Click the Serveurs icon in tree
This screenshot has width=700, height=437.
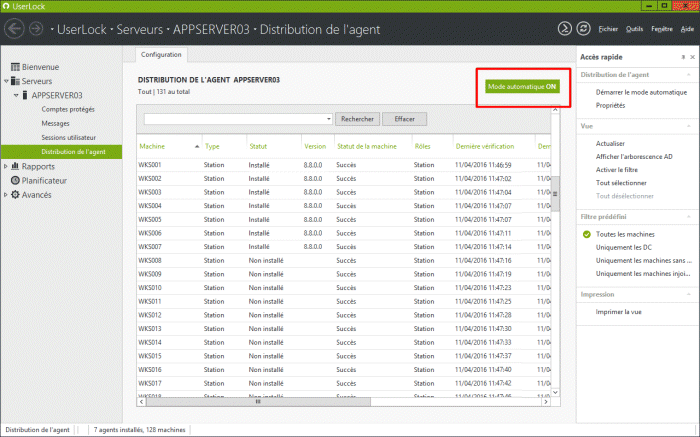(15, 81)
